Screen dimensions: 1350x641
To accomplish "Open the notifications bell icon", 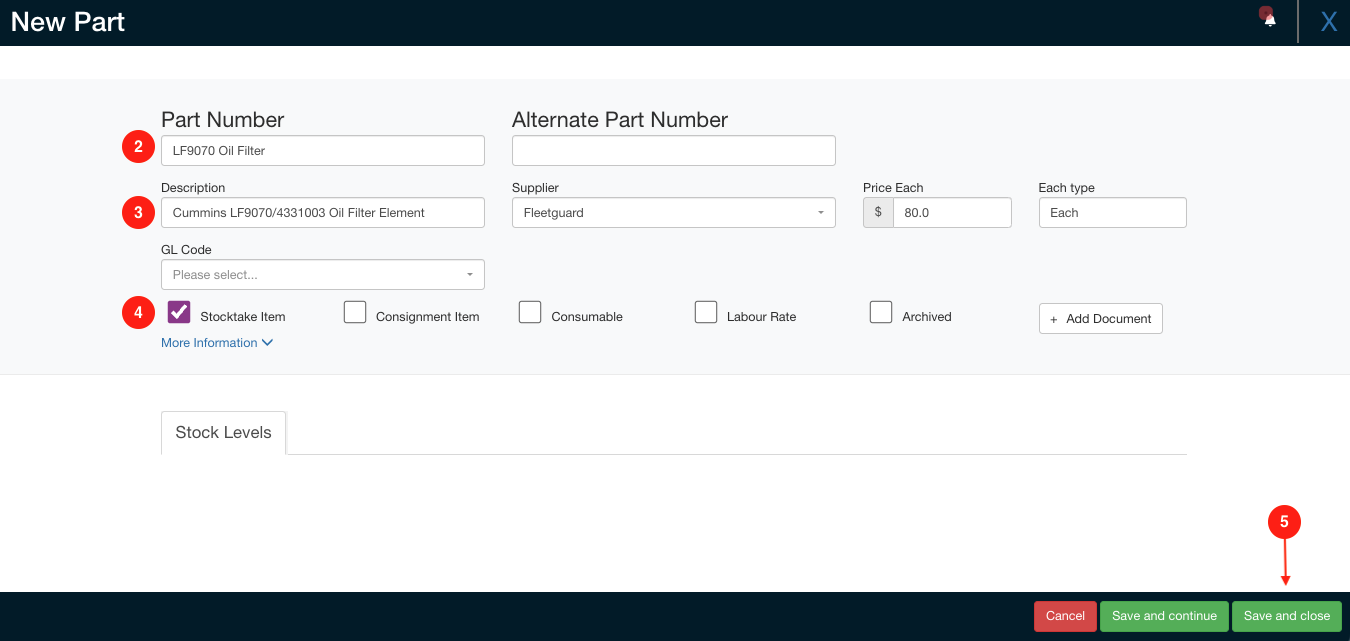I will click(x=1267, y=18).
